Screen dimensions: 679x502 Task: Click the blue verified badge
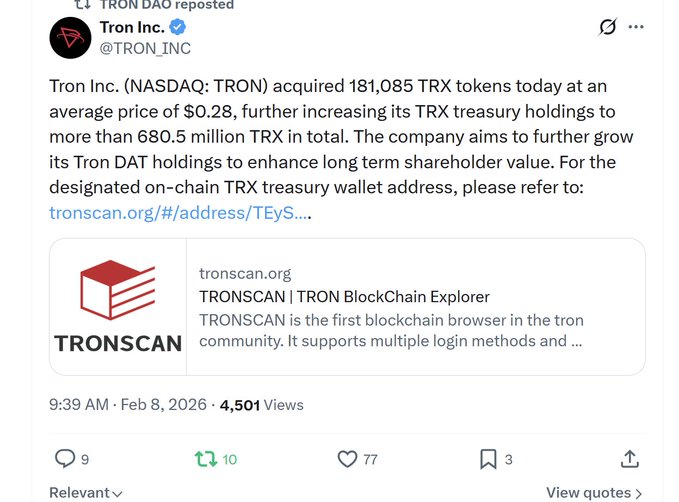pyautogui.click(x=178, y=27)
